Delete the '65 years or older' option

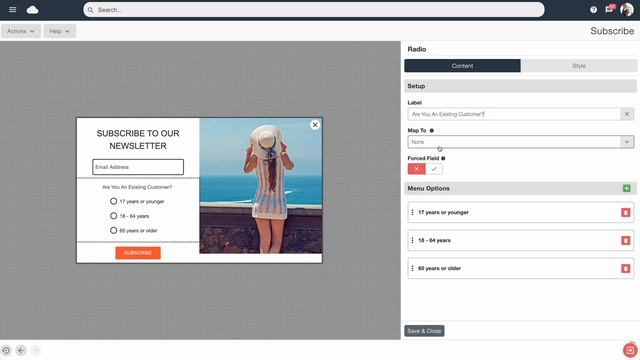[x=625, y=268]
